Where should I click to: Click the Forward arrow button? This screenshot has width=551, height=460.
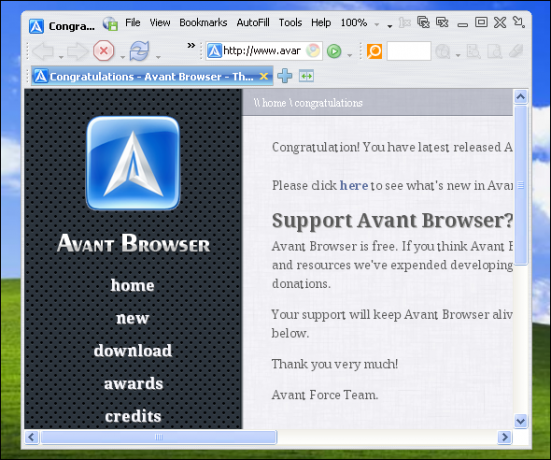point(77,51)
